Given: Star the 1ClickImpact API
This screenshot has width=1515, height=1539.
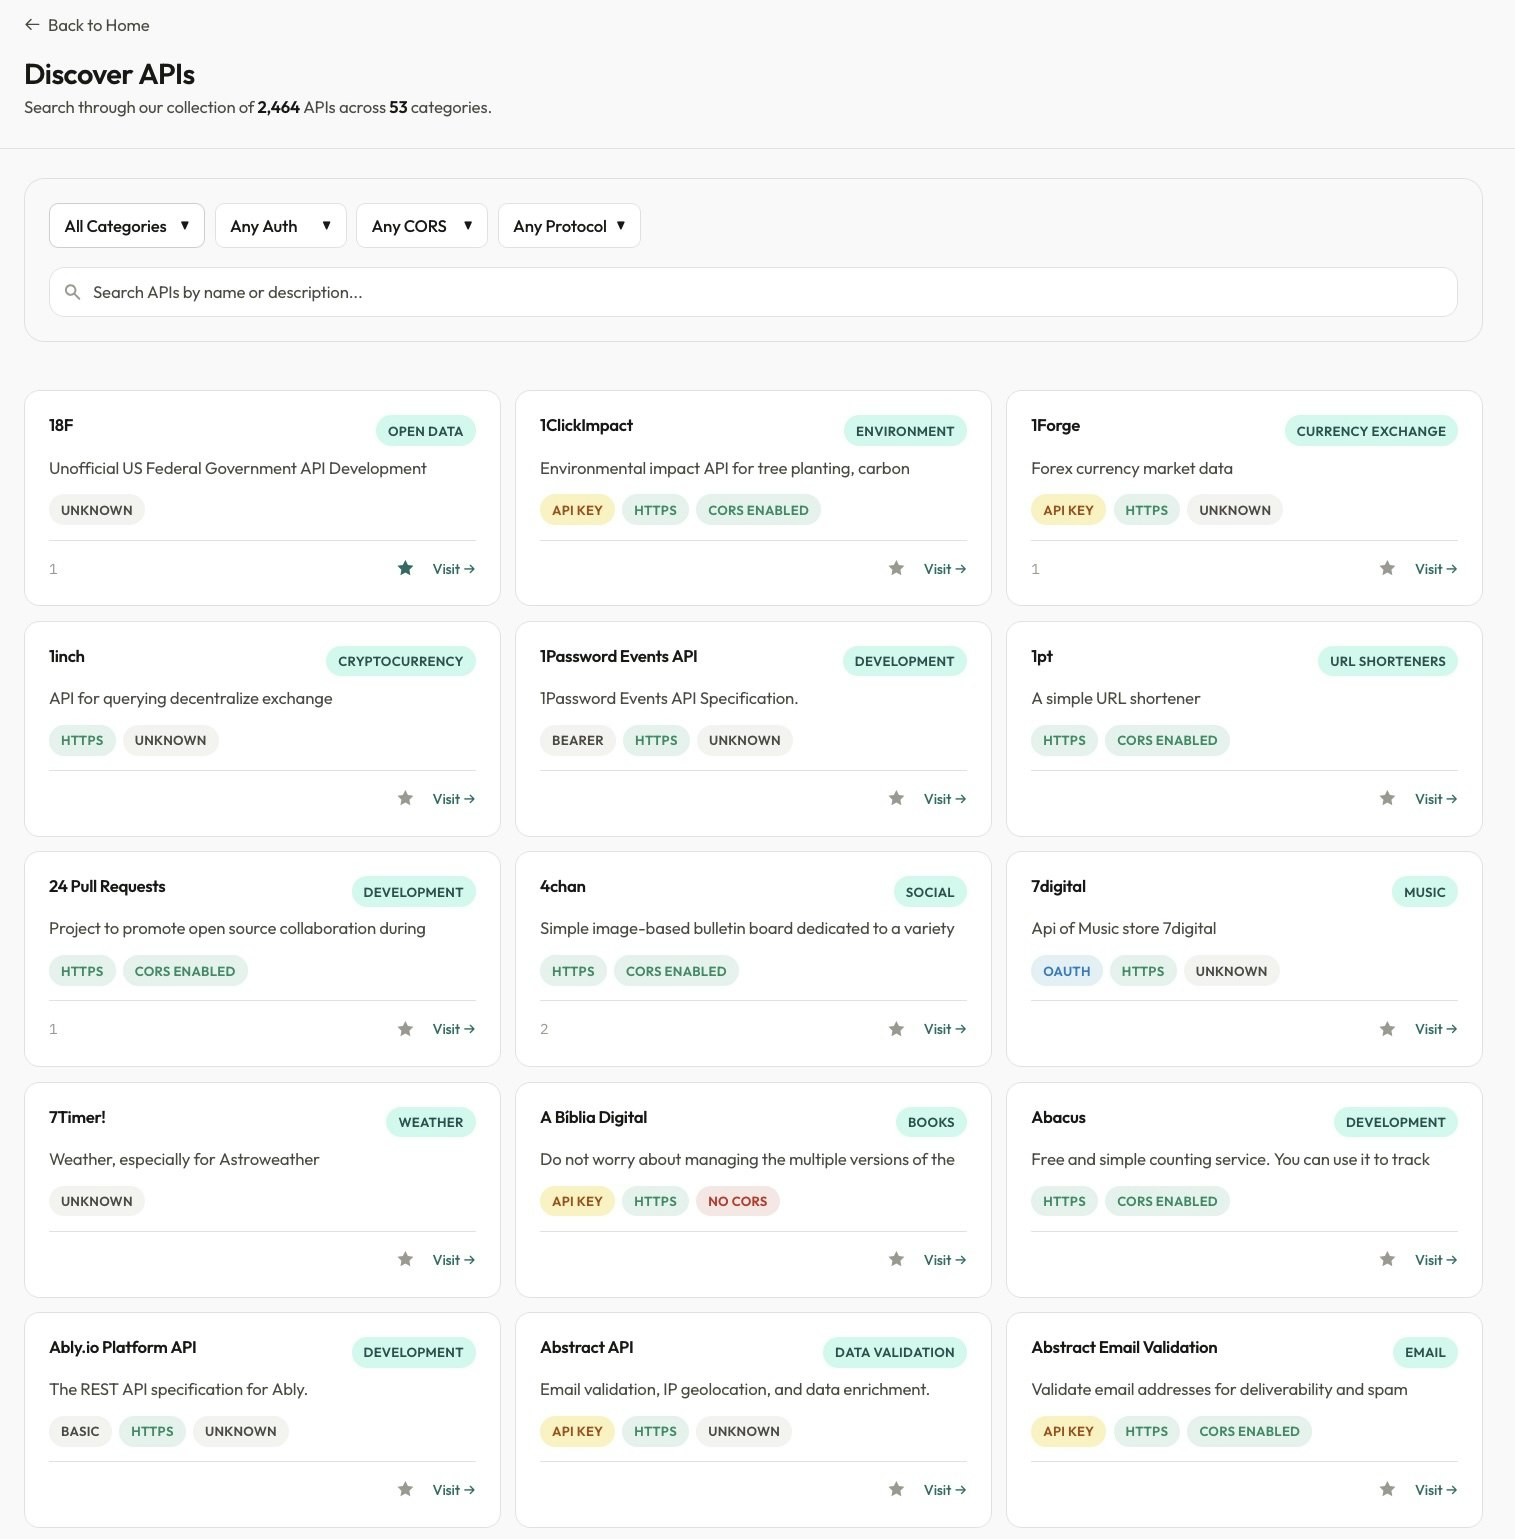Looking at the screenshot, I should click(896, 569).
